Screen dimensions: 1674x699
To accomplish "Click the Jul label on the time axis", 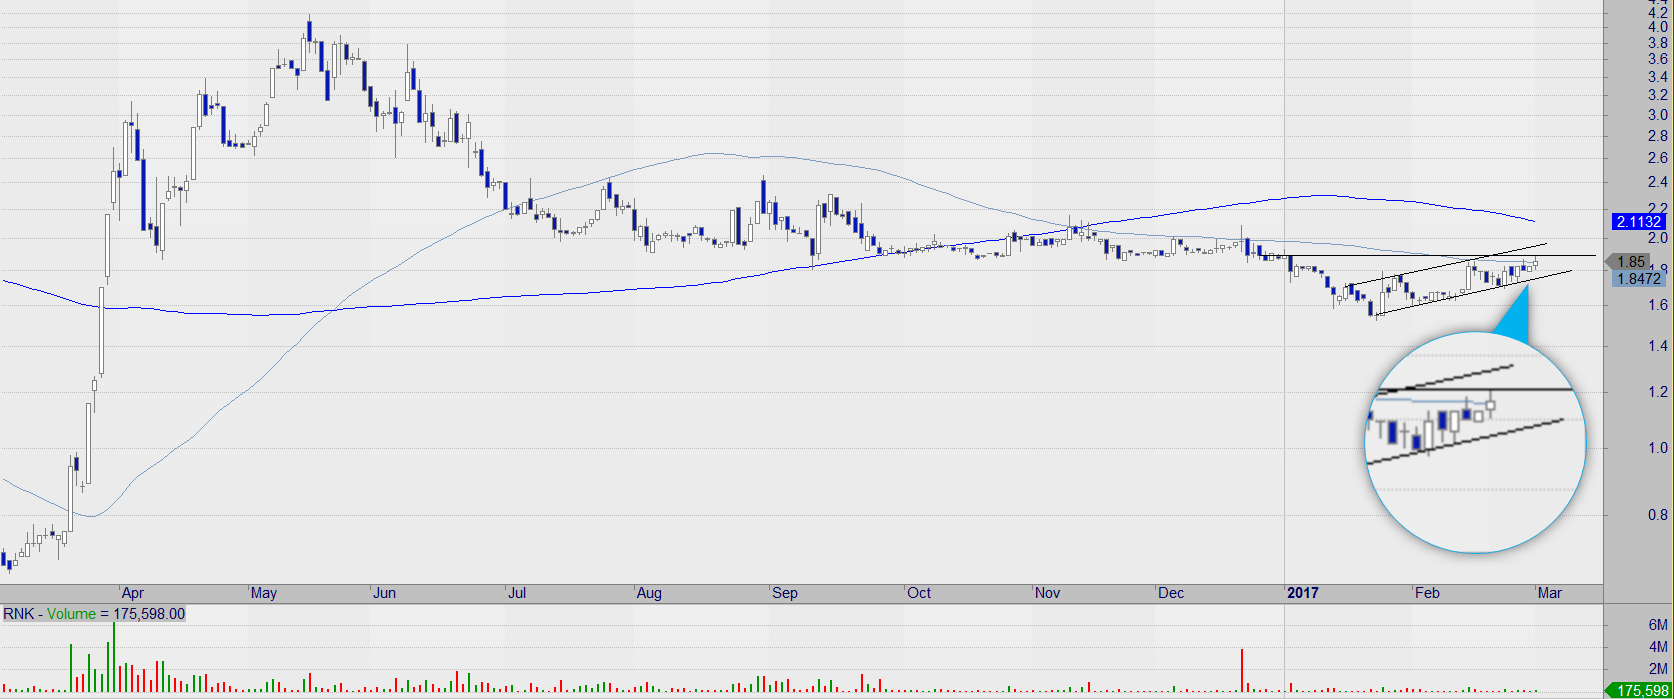I will (517, 593).
